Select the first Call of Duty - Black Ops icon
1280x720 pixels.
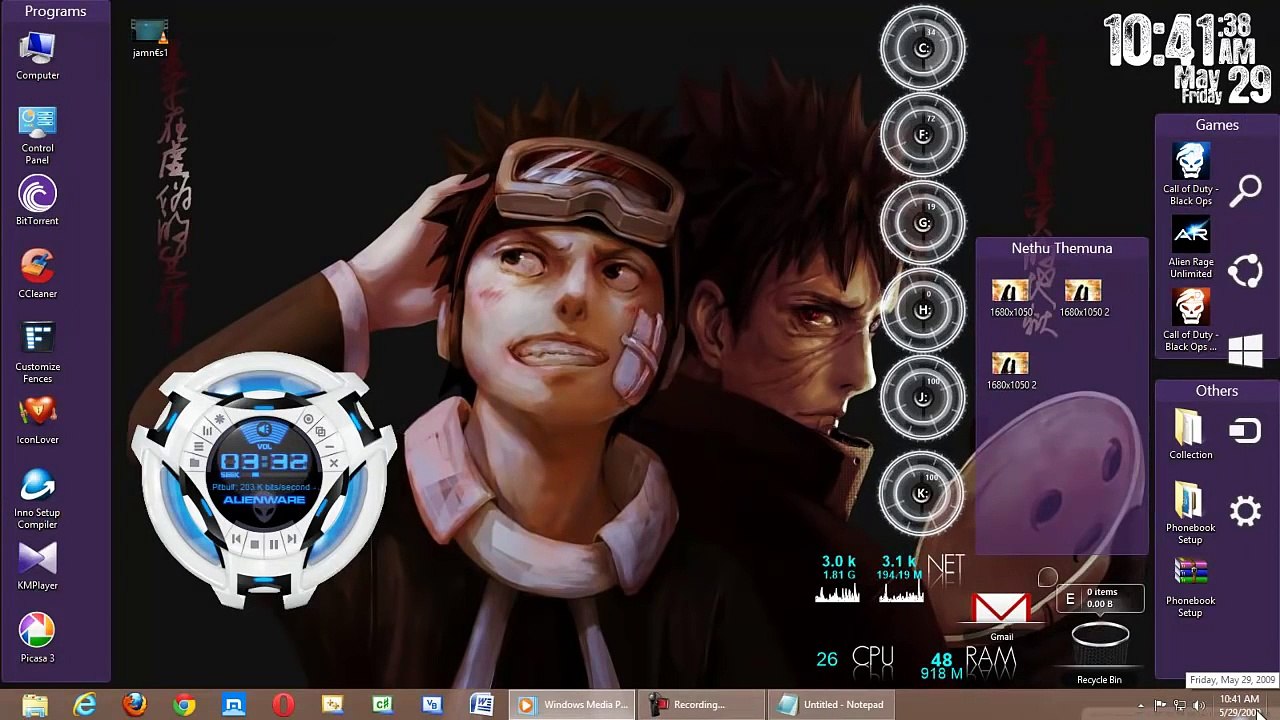[x=1190, y=175]
